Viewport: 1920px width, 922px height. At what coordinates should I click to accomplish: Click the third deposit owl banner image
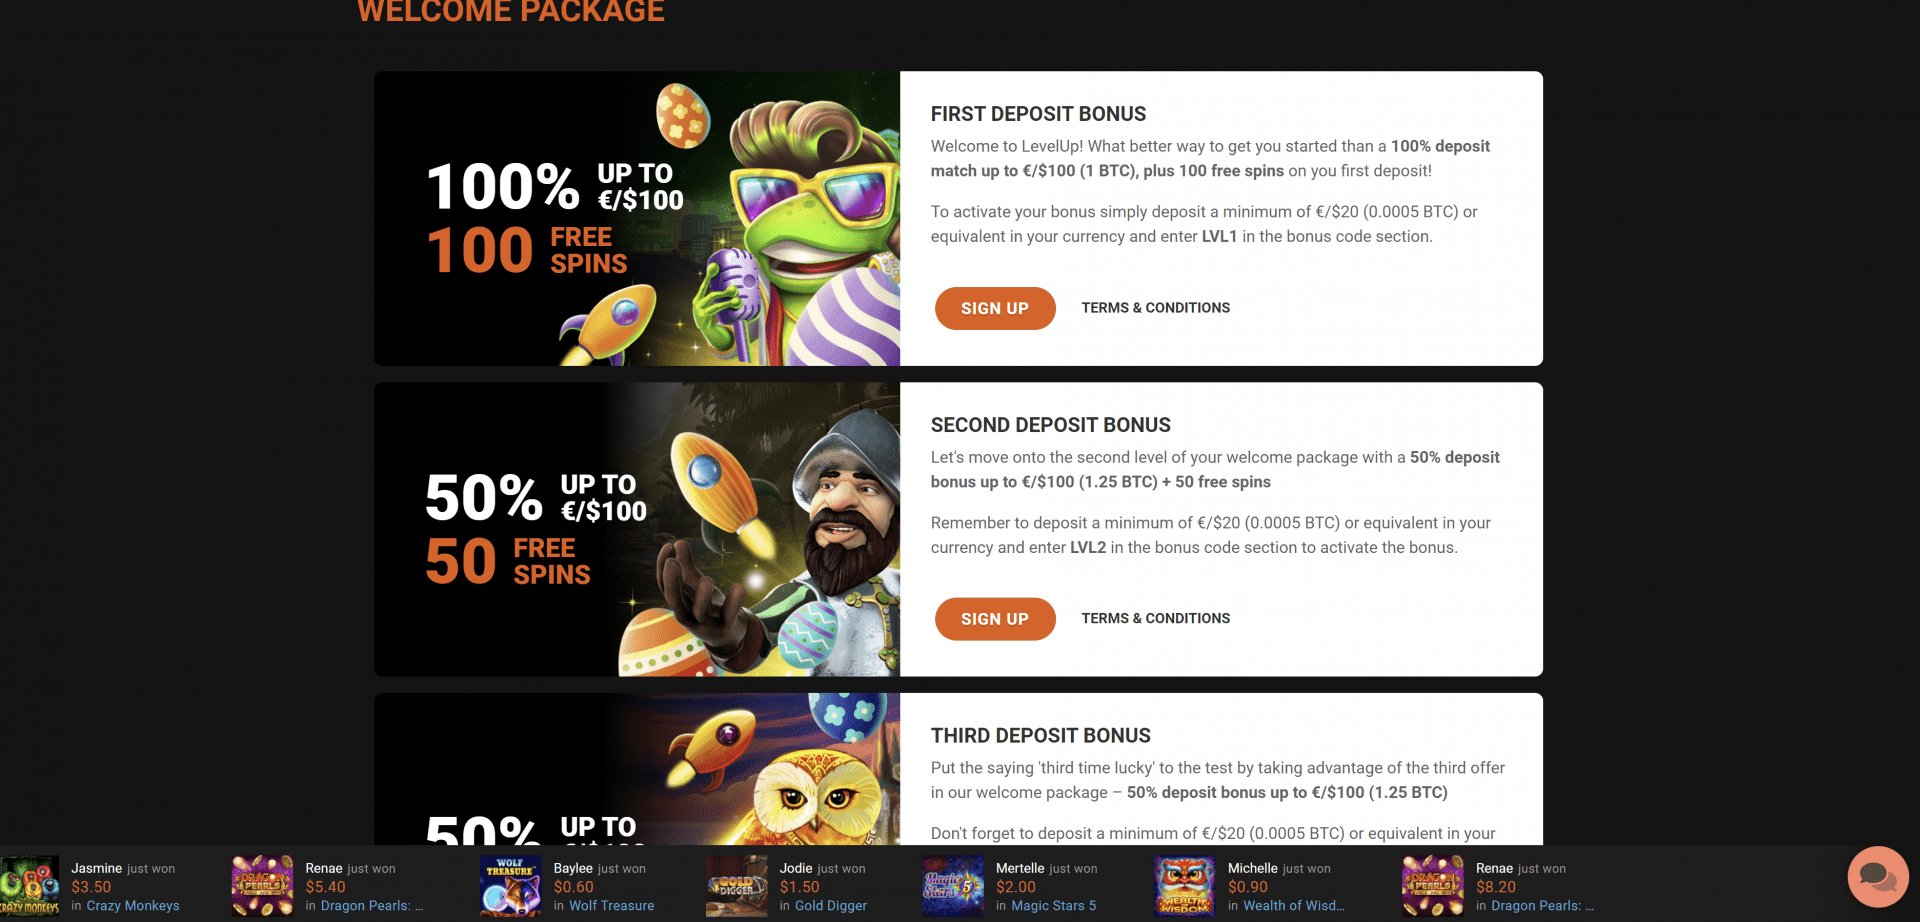pos(637,769)
